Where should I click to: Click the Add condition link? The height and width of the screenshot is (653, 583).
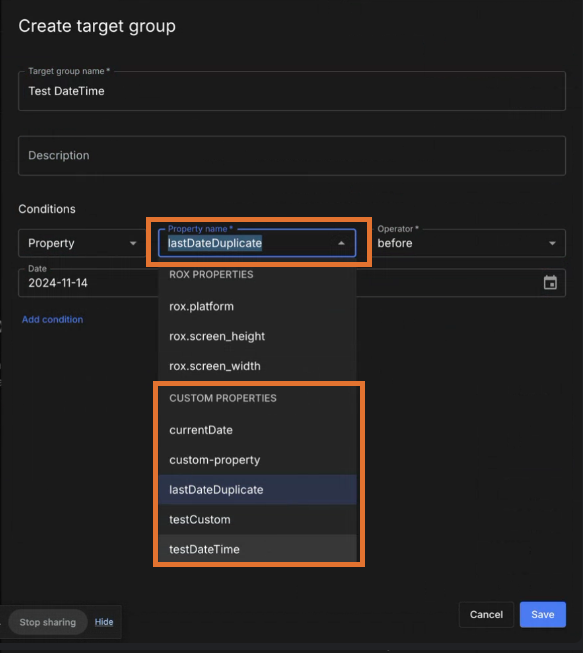[x=52, y=319]
